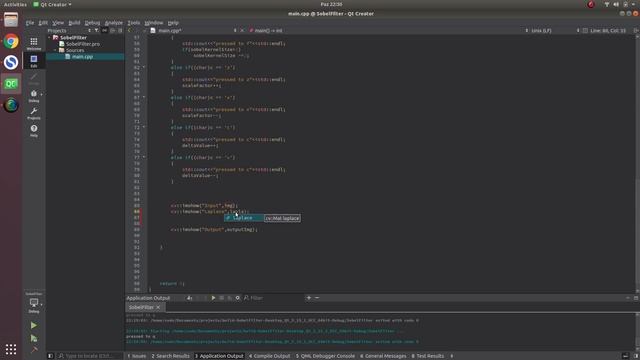The width and height of the screenshot is (640, 360).
Task: Zoom out Application Output text
Action: (x=317, y=298)
